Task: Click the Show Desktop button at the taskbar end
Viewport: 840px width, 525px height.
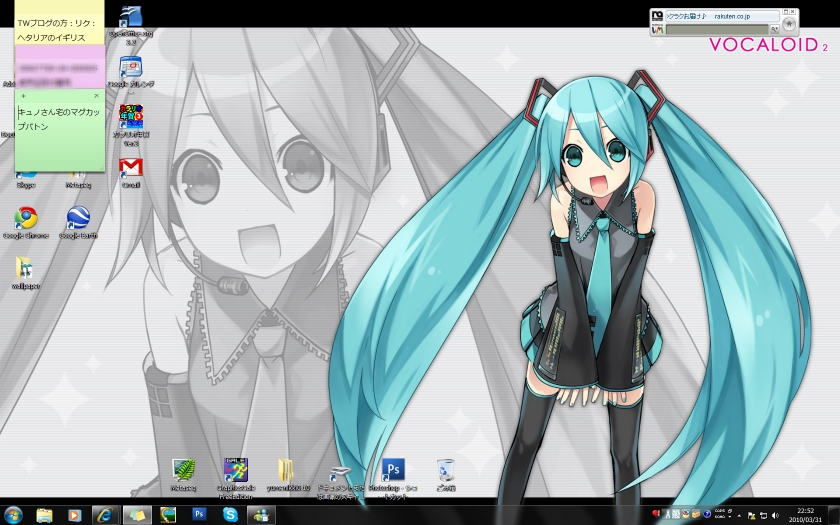Action: [834, 515]
